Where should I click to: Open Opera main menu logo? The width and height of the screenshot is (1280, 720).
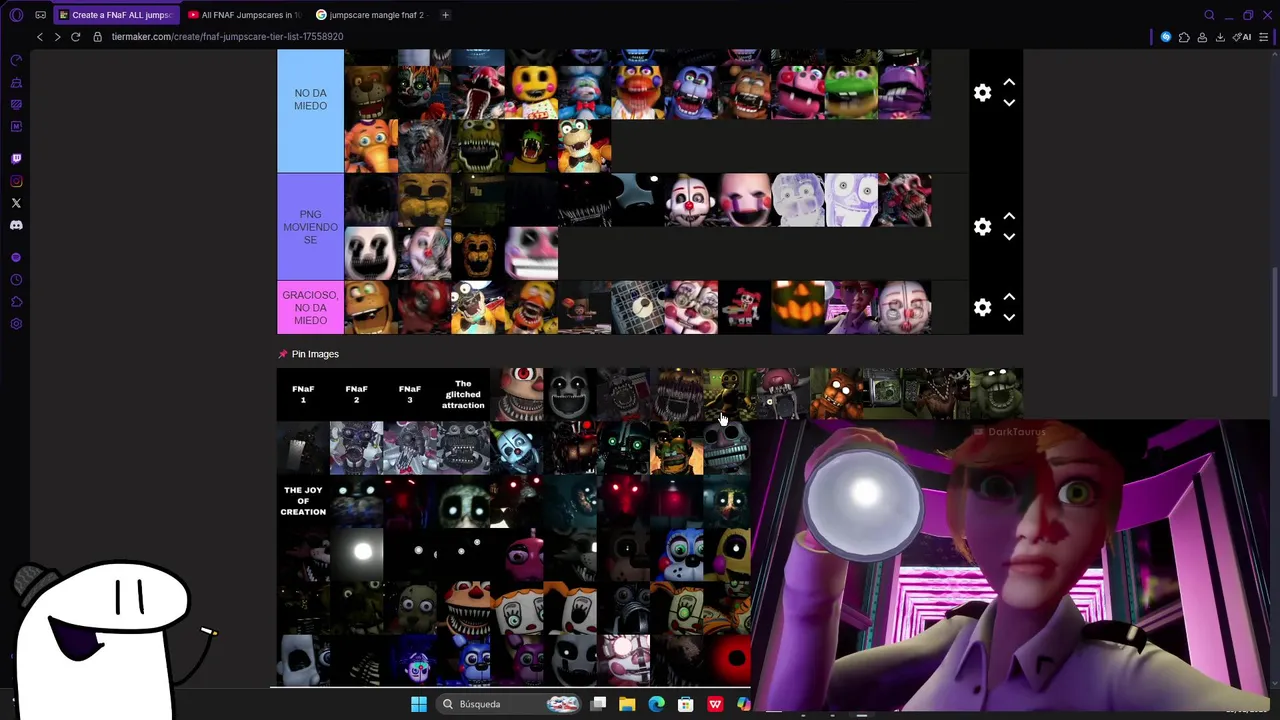16,15
